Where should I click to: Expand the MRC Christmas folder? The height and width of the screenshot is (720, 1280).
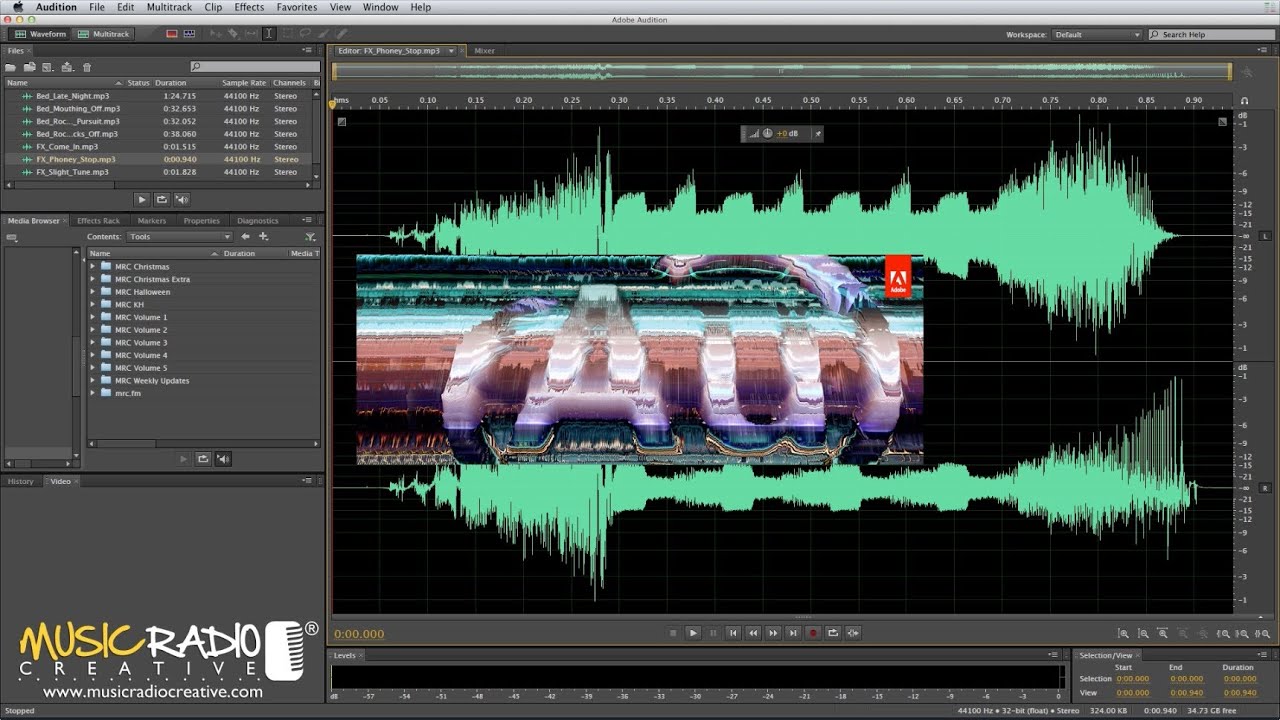pos(93,267)
